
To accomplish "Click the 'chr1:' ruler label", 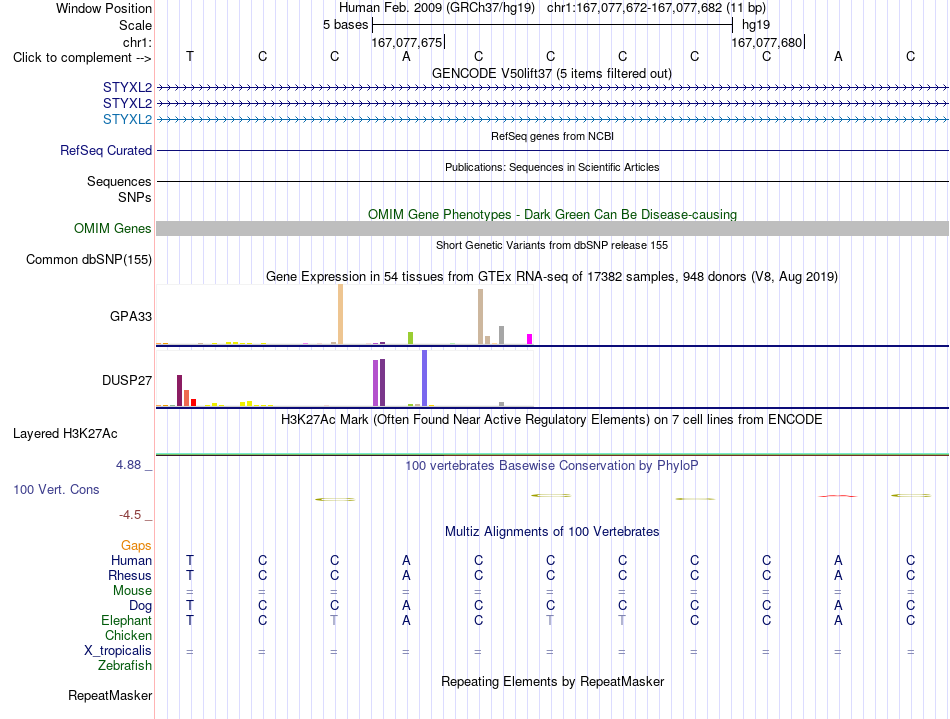I will click(137, 42).
